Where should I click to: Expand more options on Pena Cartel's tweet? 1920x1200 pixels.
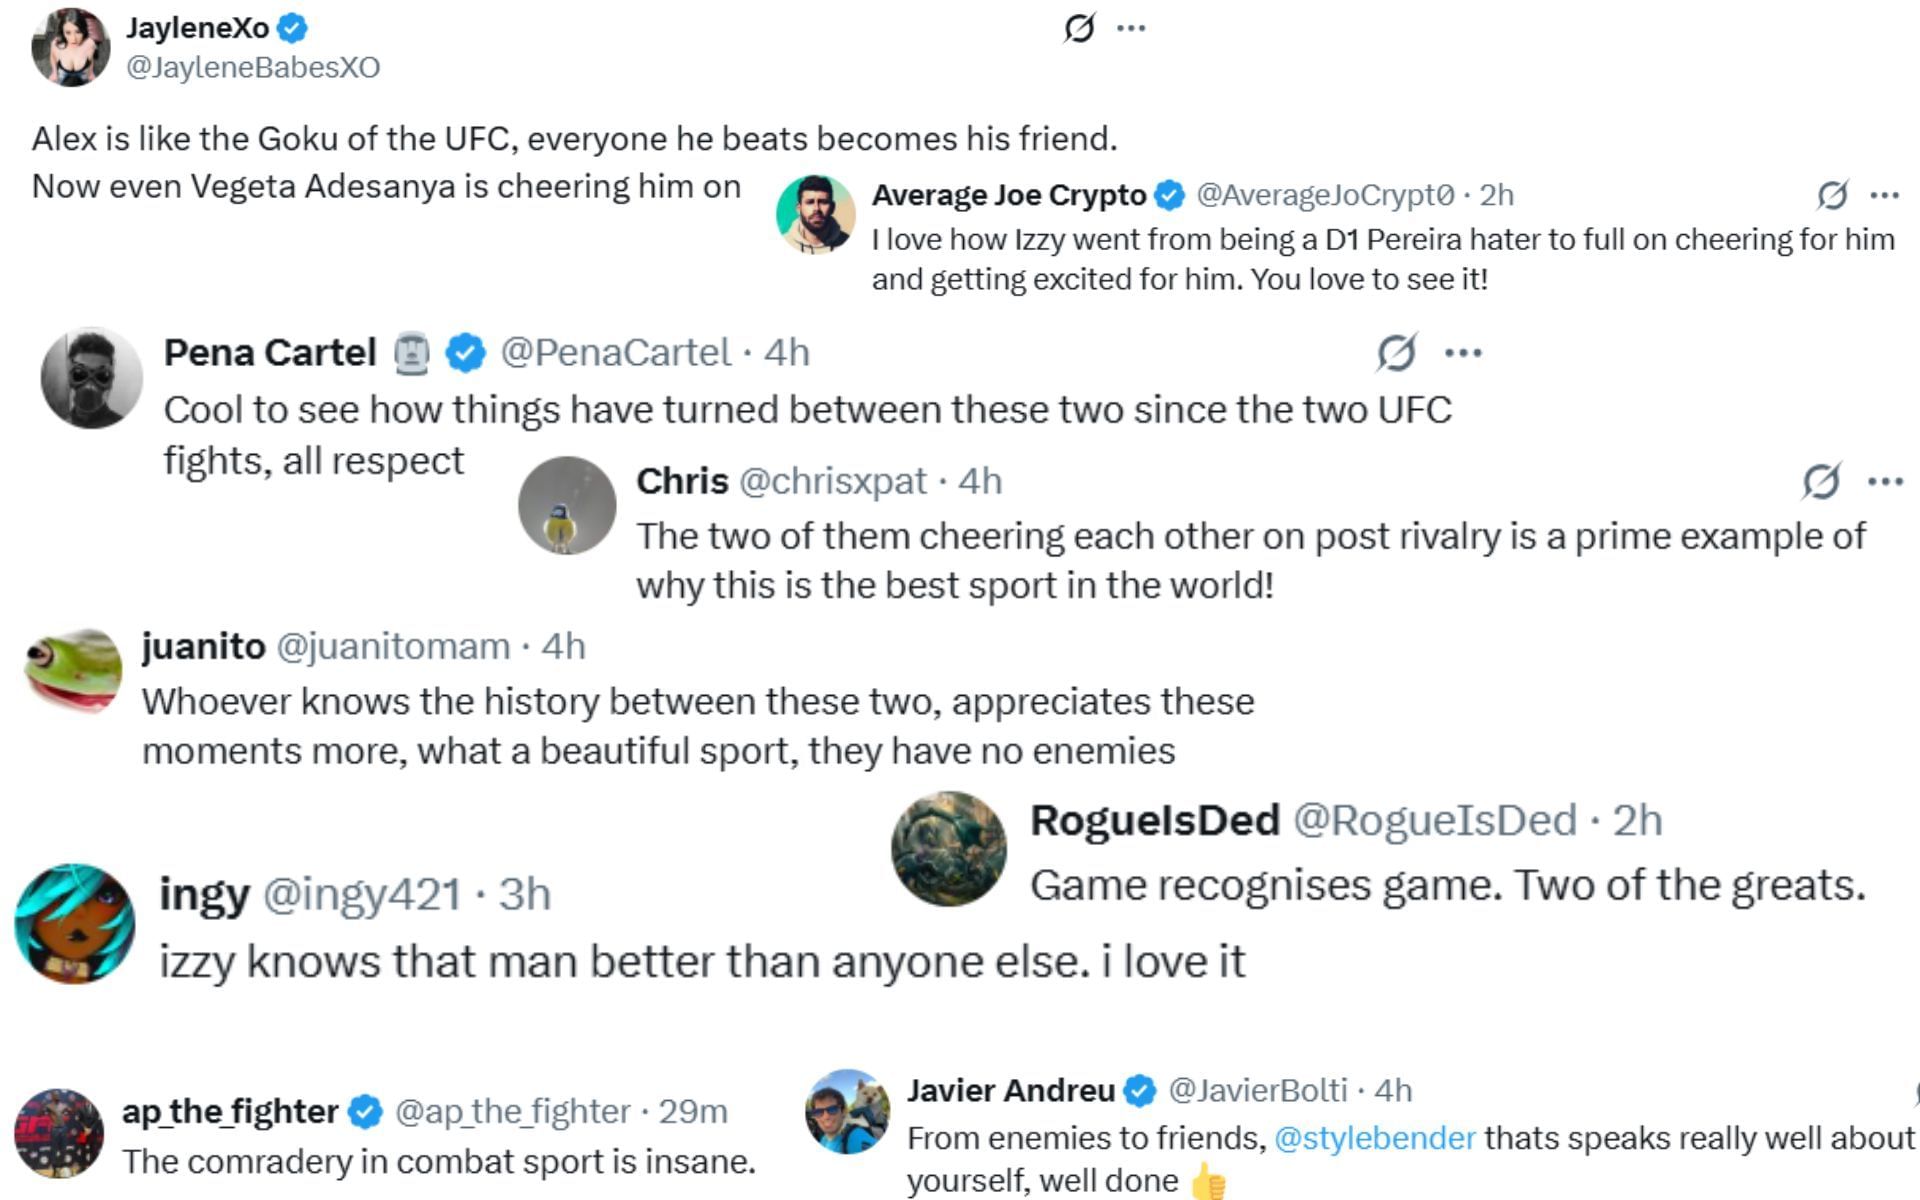pos(1463,353)
